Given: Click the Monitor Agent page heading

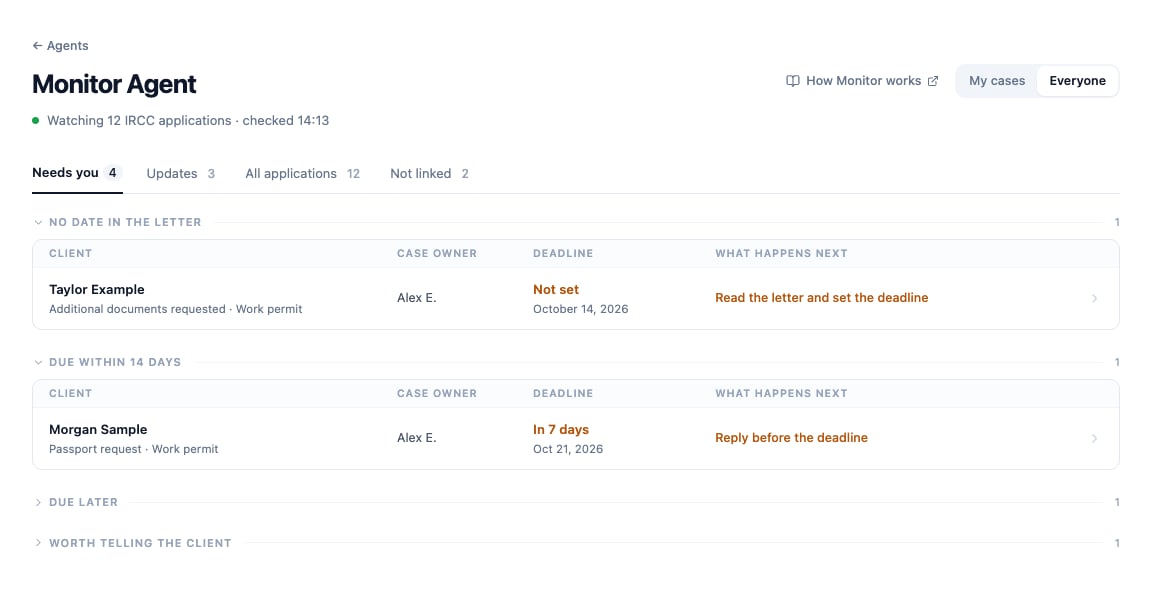Looking at the screenshot, I should pos(114,85).
